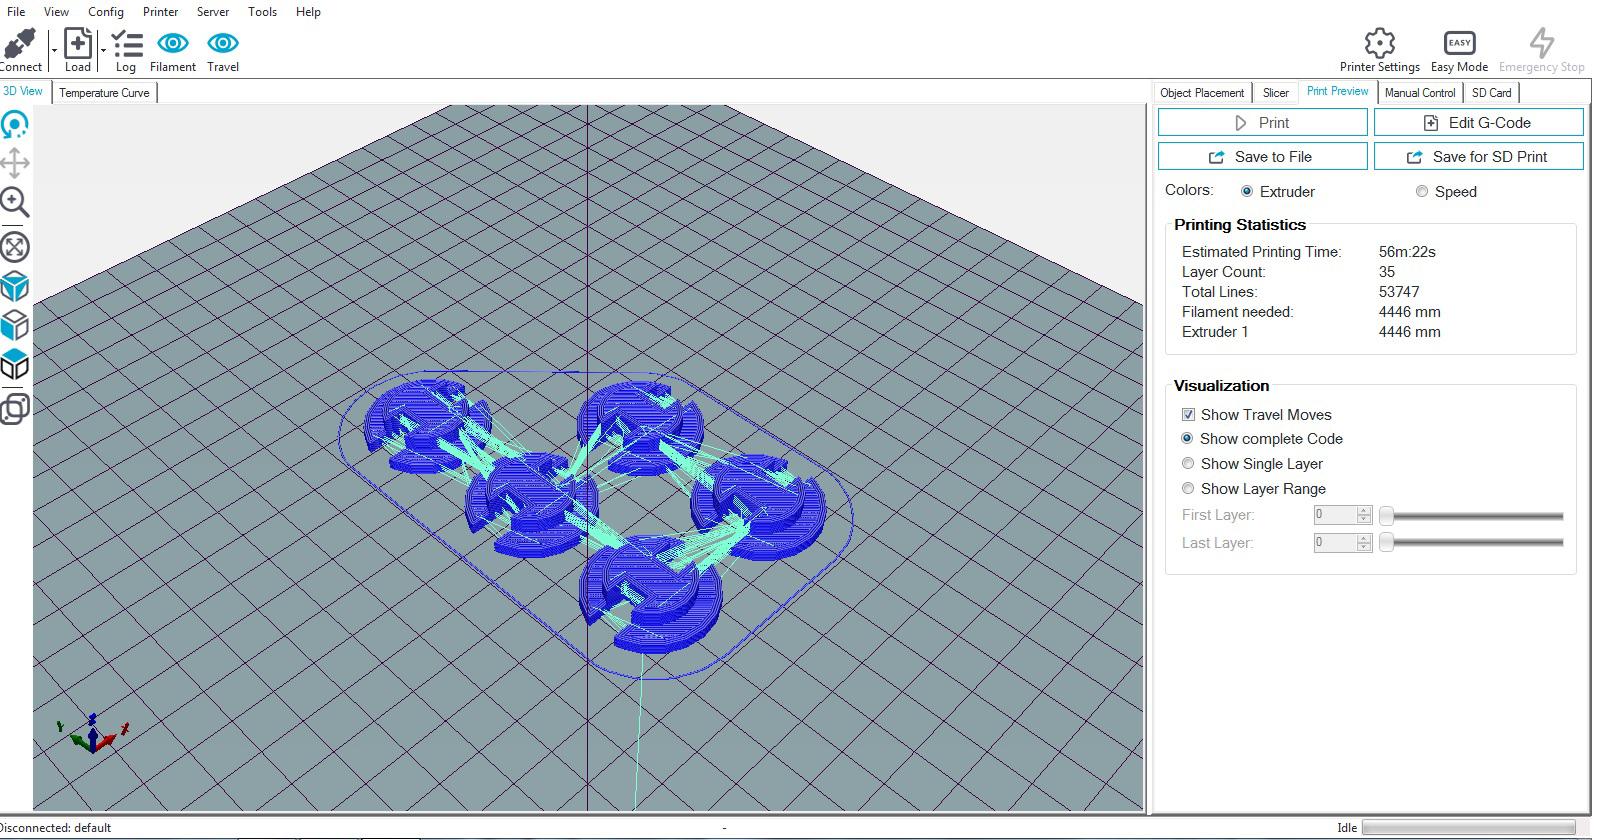
Task: Switch to the SD Card tab
Action: (1492, 93)
